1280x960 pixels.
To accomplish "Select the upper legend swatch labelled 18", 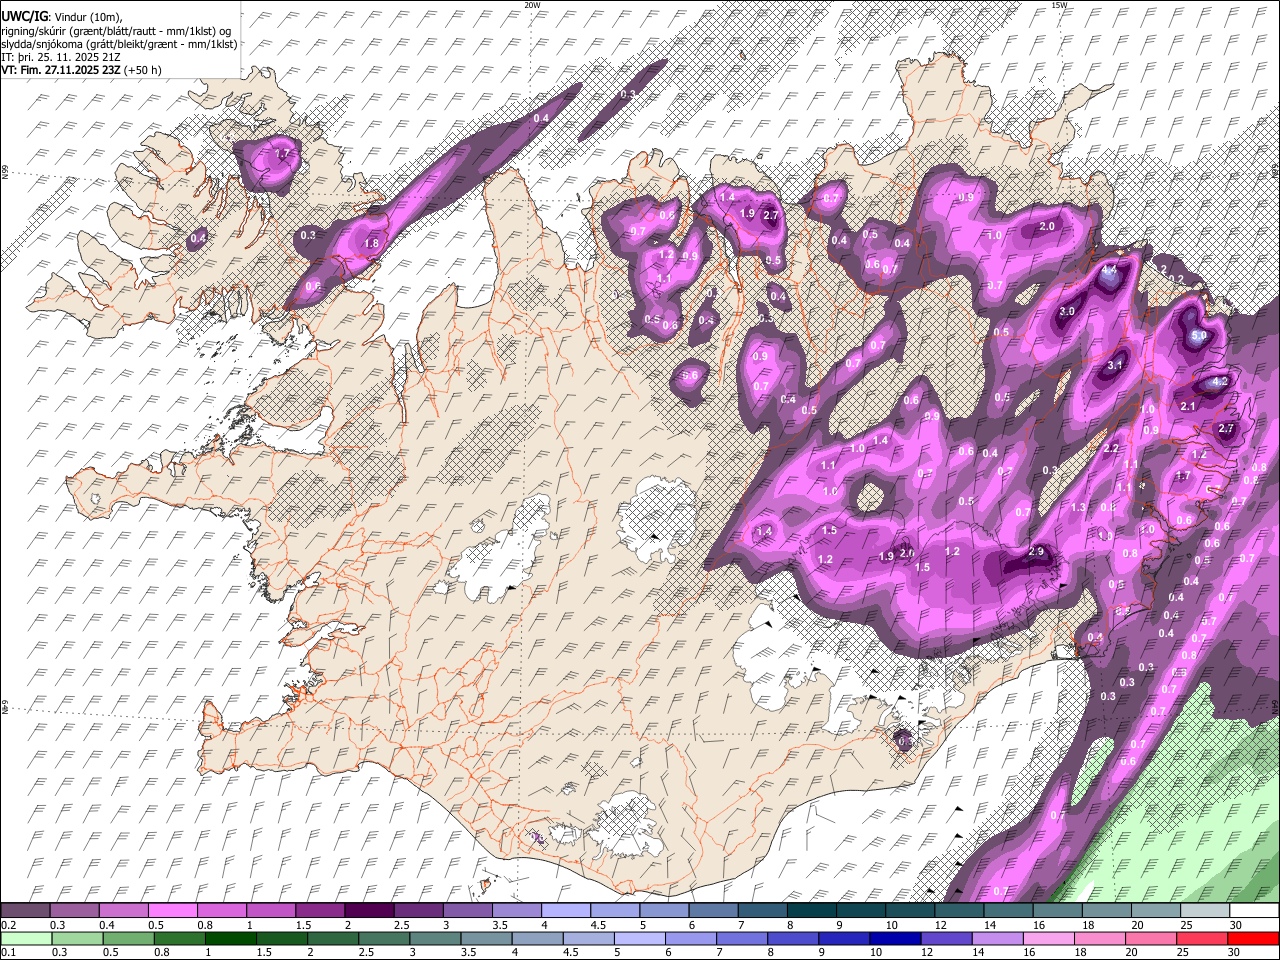I will [x=1106, y=911].
